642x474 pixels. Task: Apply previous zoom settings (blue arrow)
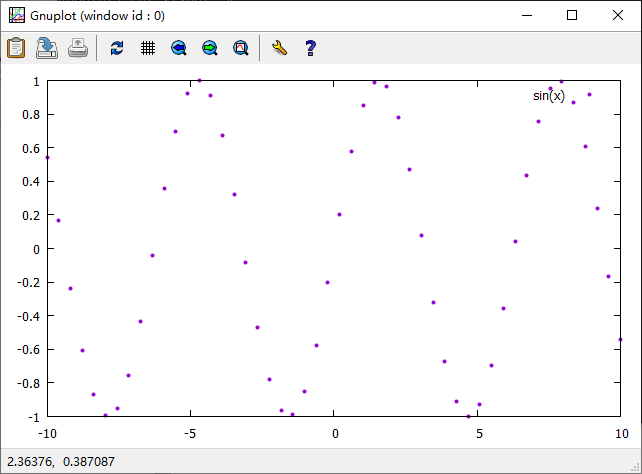pyautogui.click(x=179, y=48)
